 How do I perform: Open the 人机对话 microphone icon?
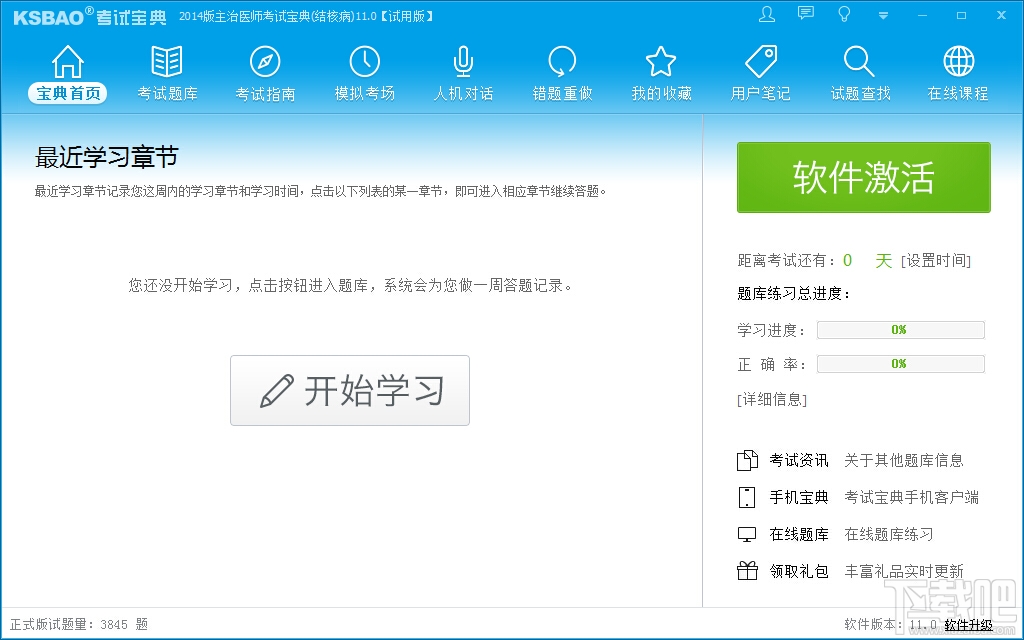click(463, 61)
